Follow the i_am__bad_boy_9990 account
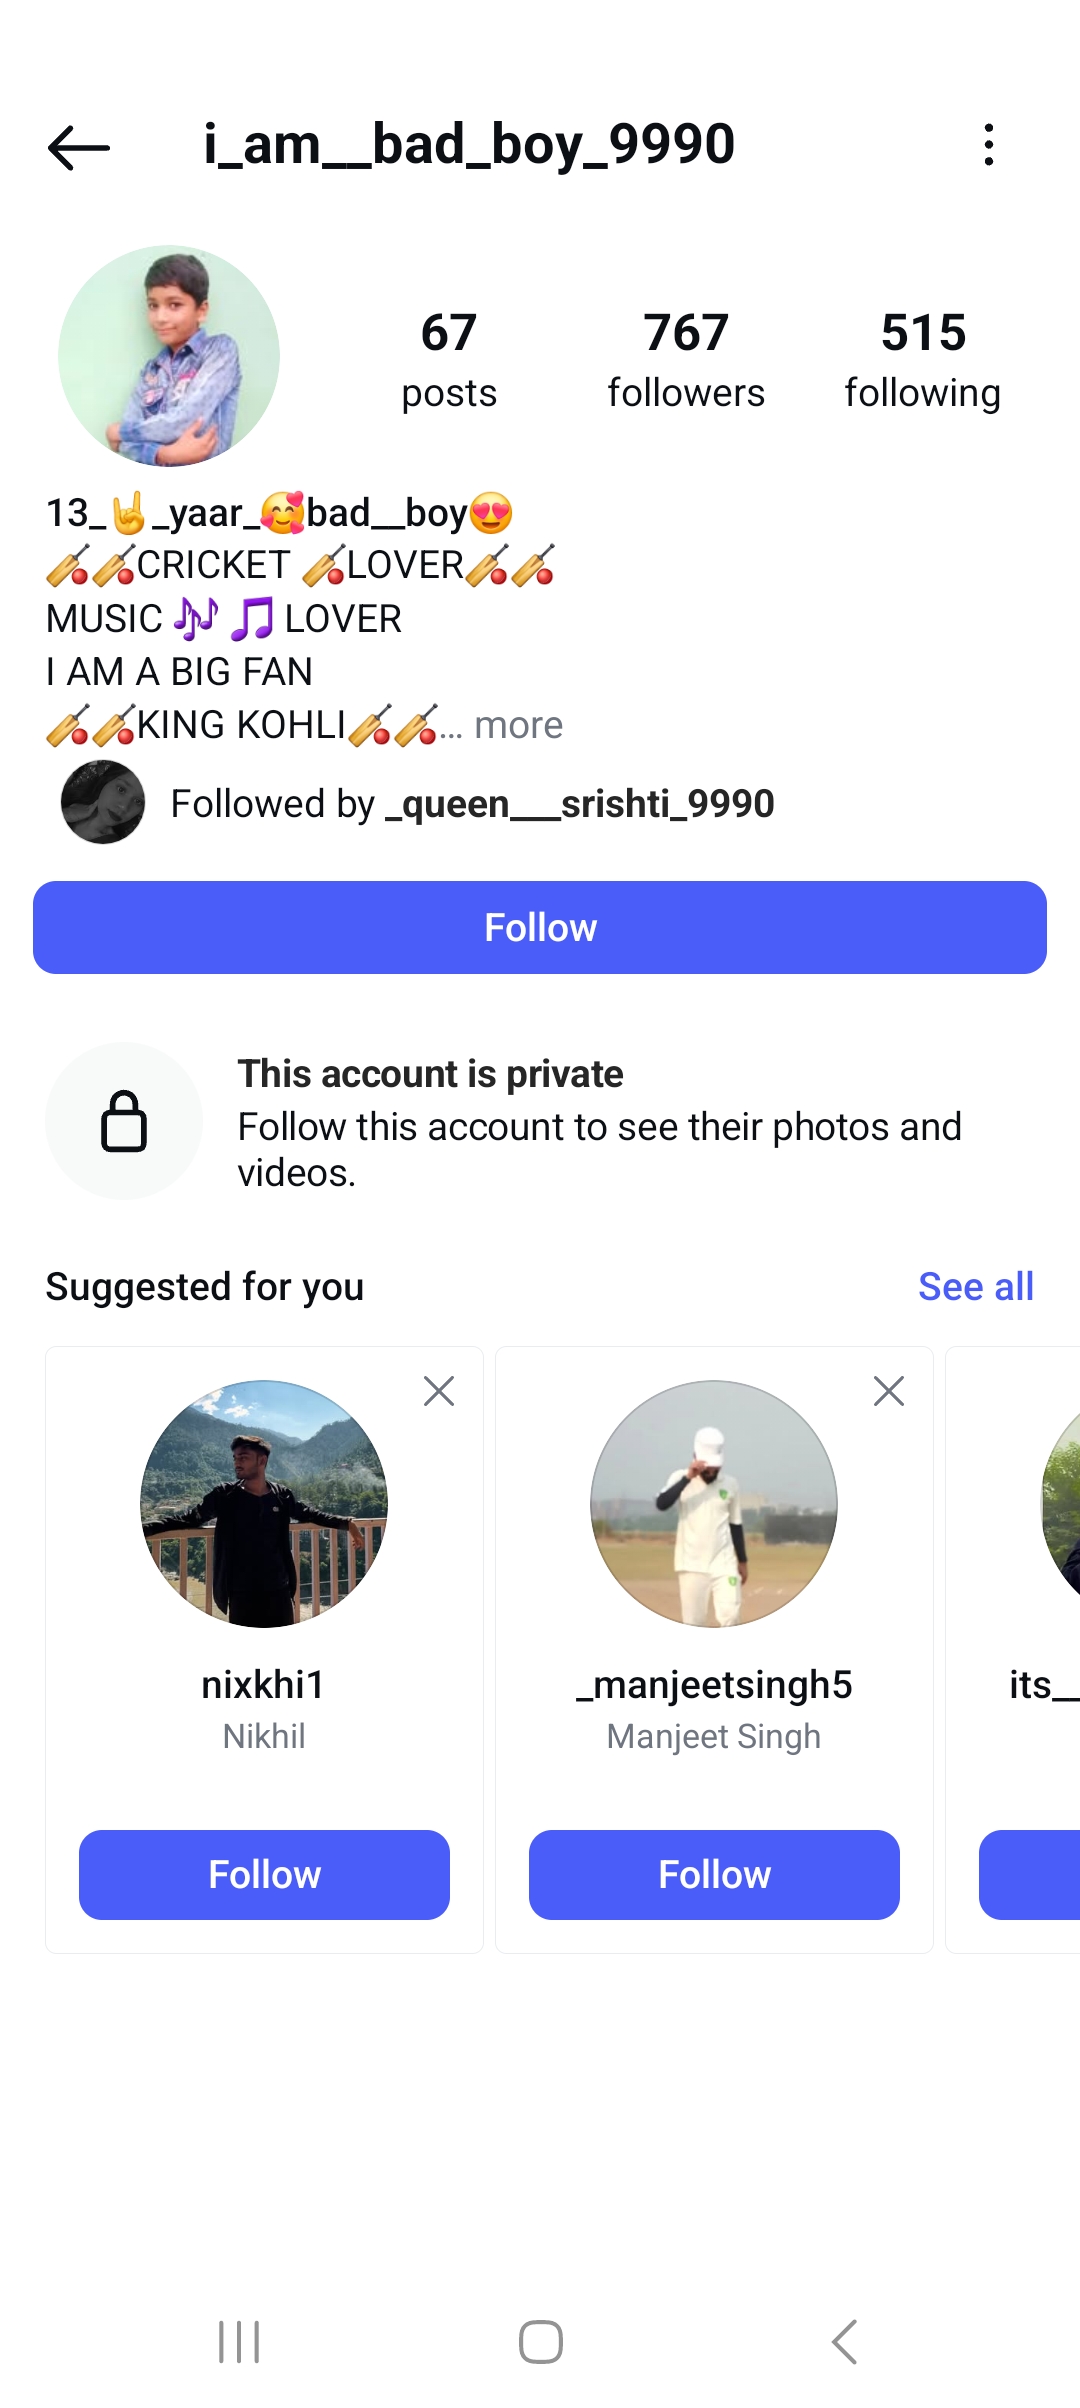1080x2408 pixels. pyautogui.click(x=540, y=927)
